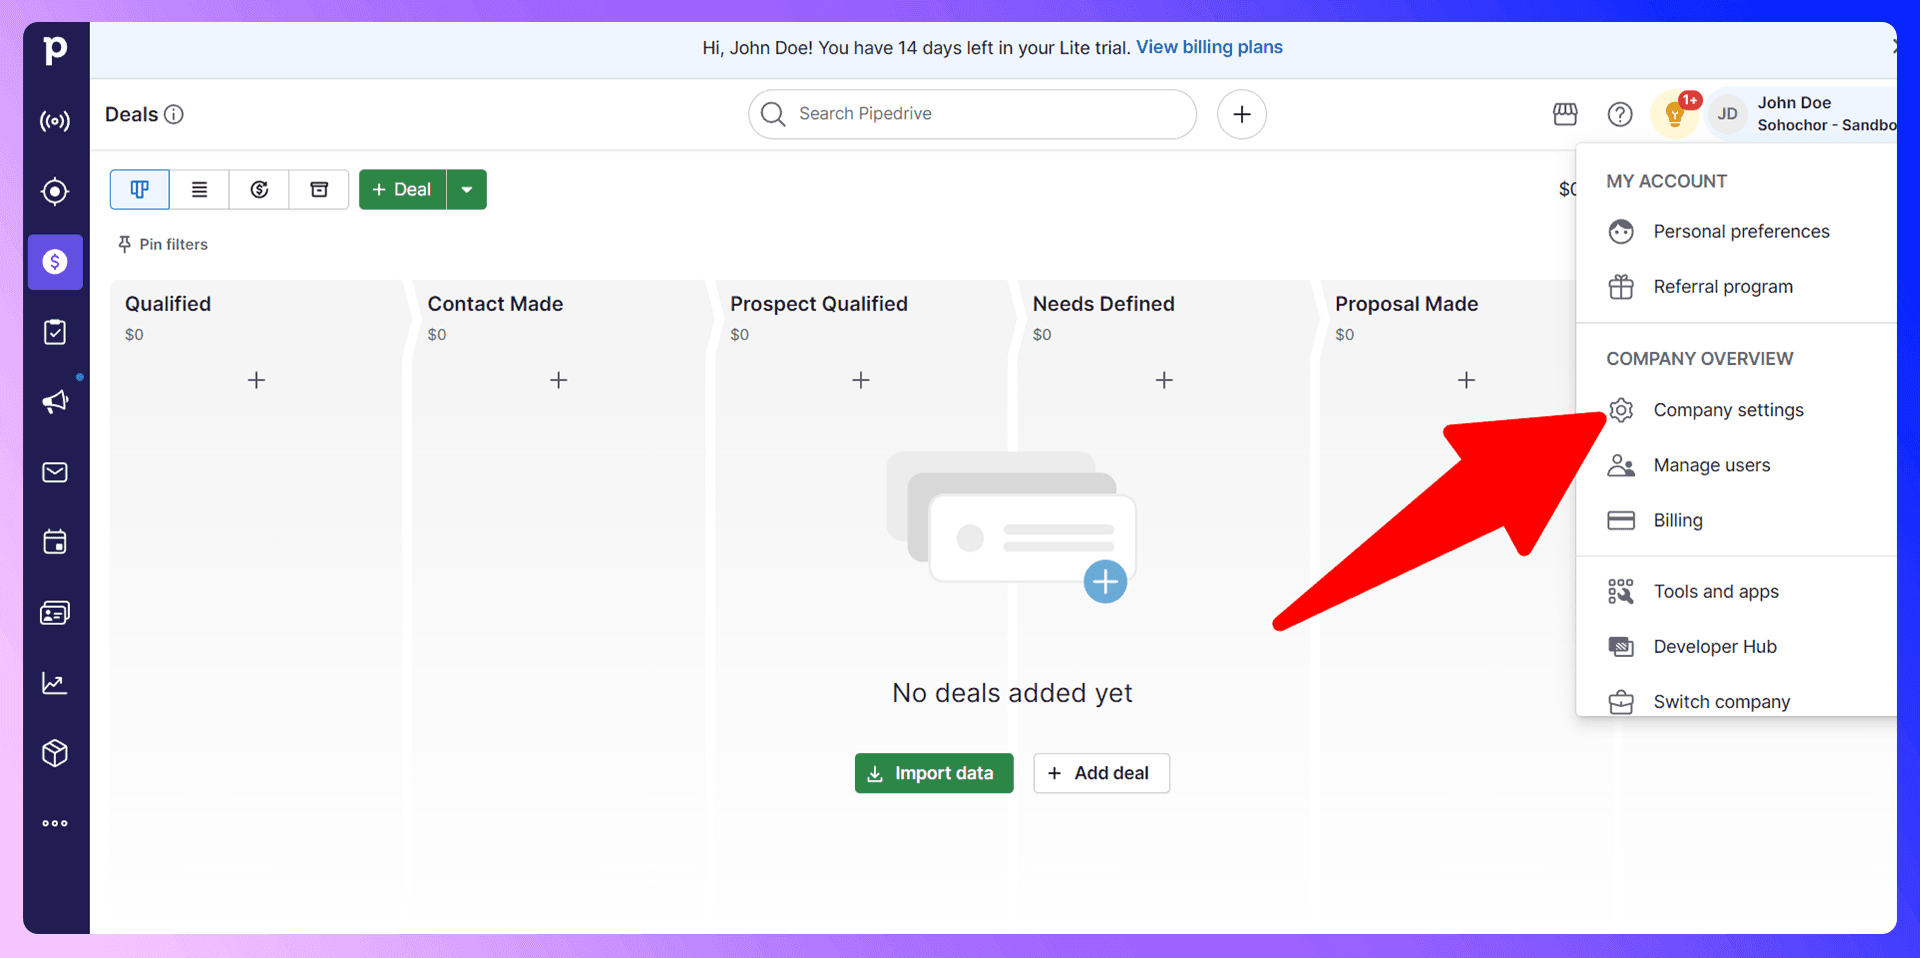
Task: Click the green + Deal button
Action: tap(402, 190)
